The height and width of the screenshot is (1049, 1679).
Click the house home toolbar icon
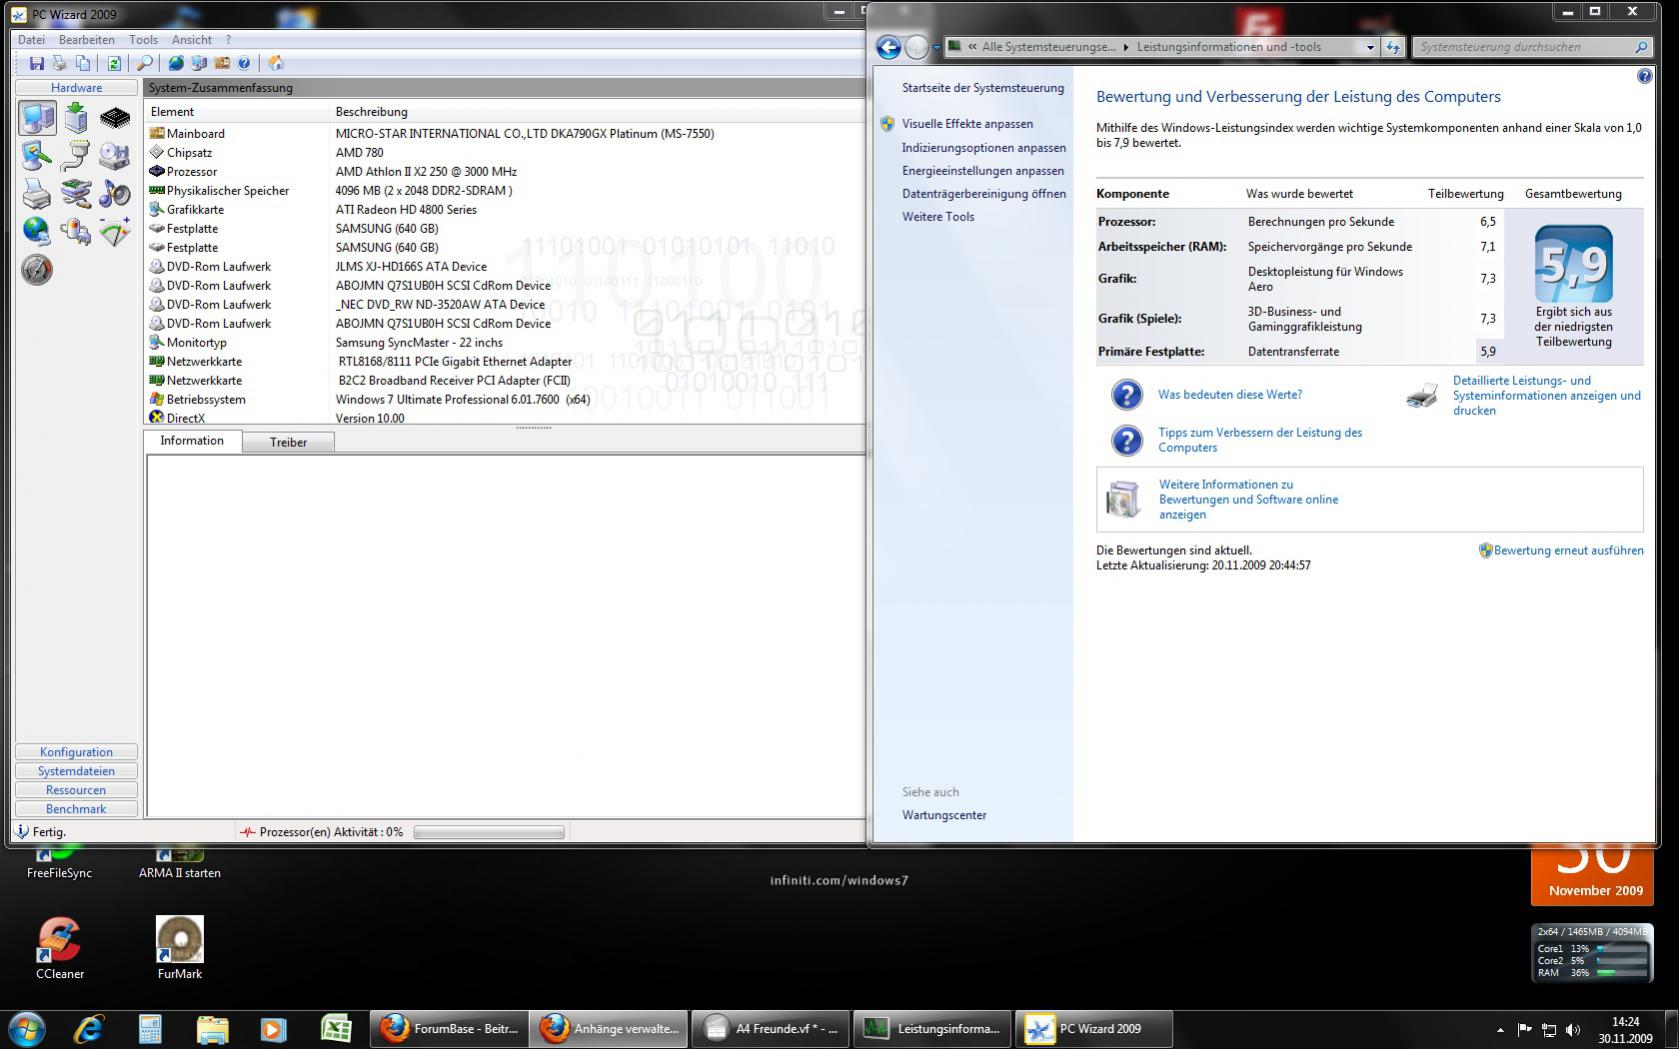coord(275,63)
